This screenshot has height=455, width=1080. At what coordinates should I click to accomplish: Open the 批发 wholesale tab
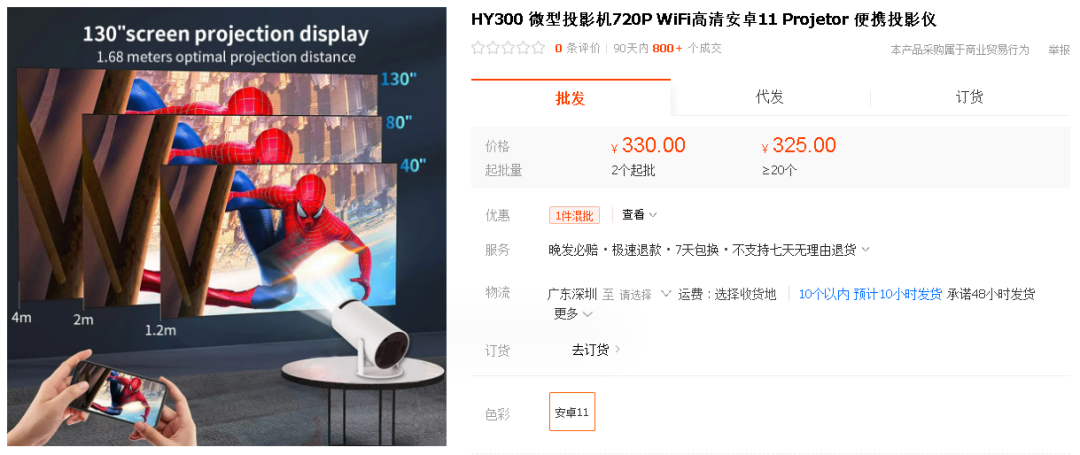tap(570, 98)
